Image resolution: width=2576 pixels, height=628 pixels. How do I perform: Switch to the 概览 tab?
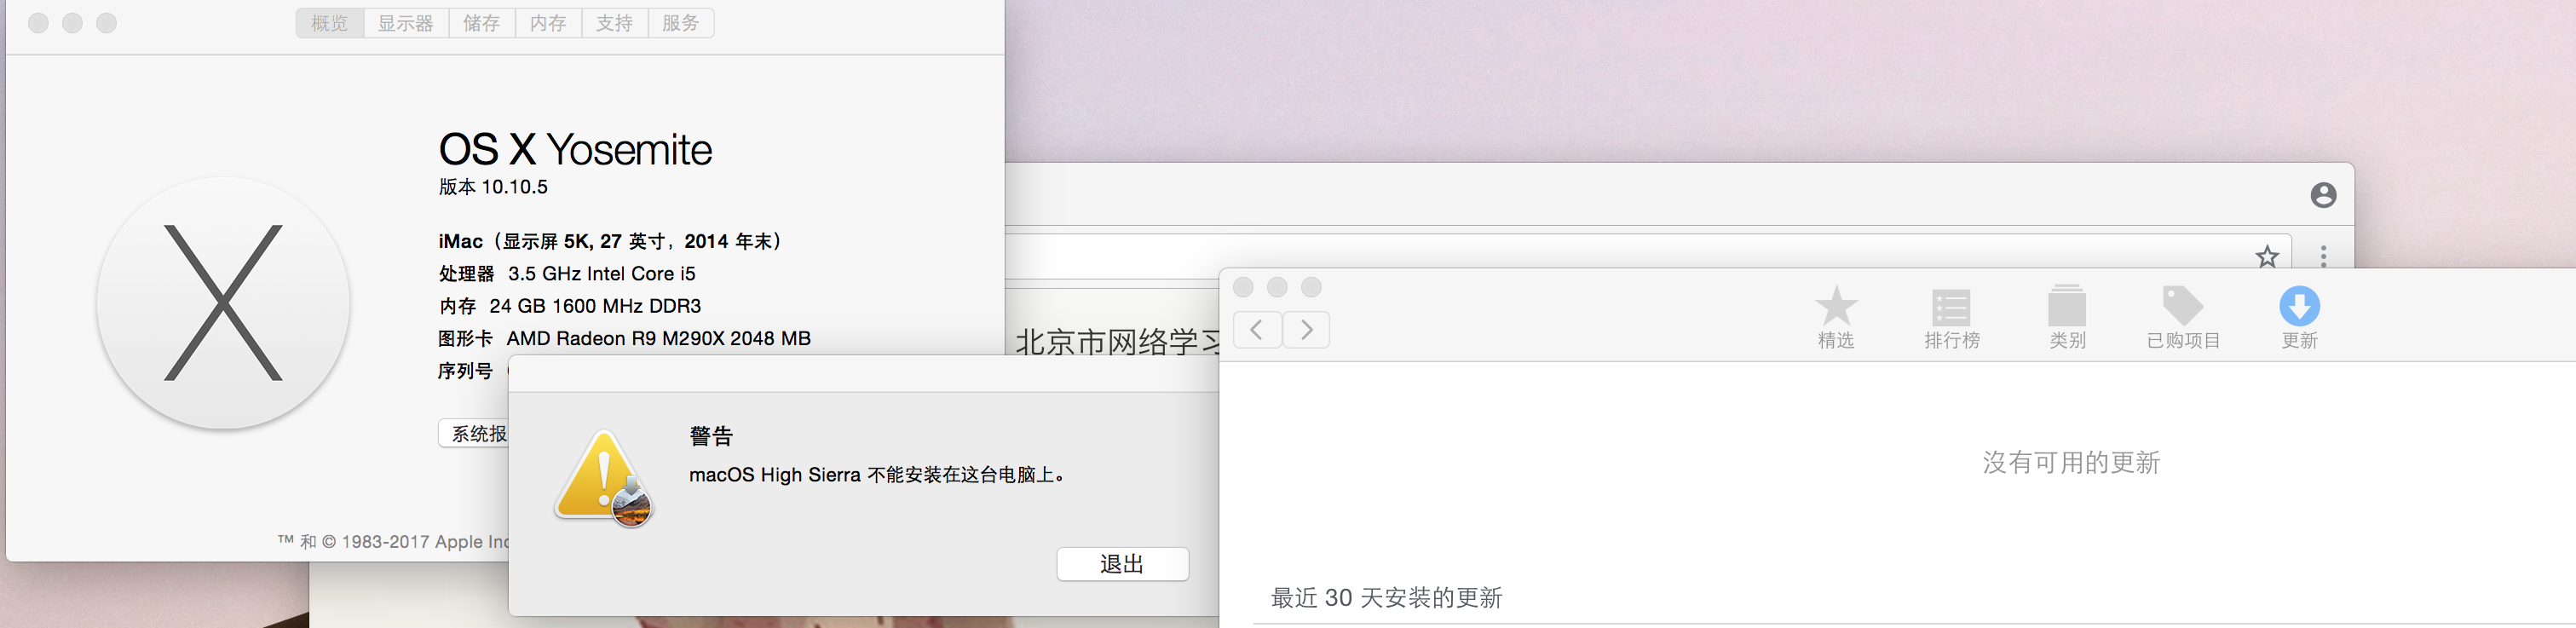330,23
